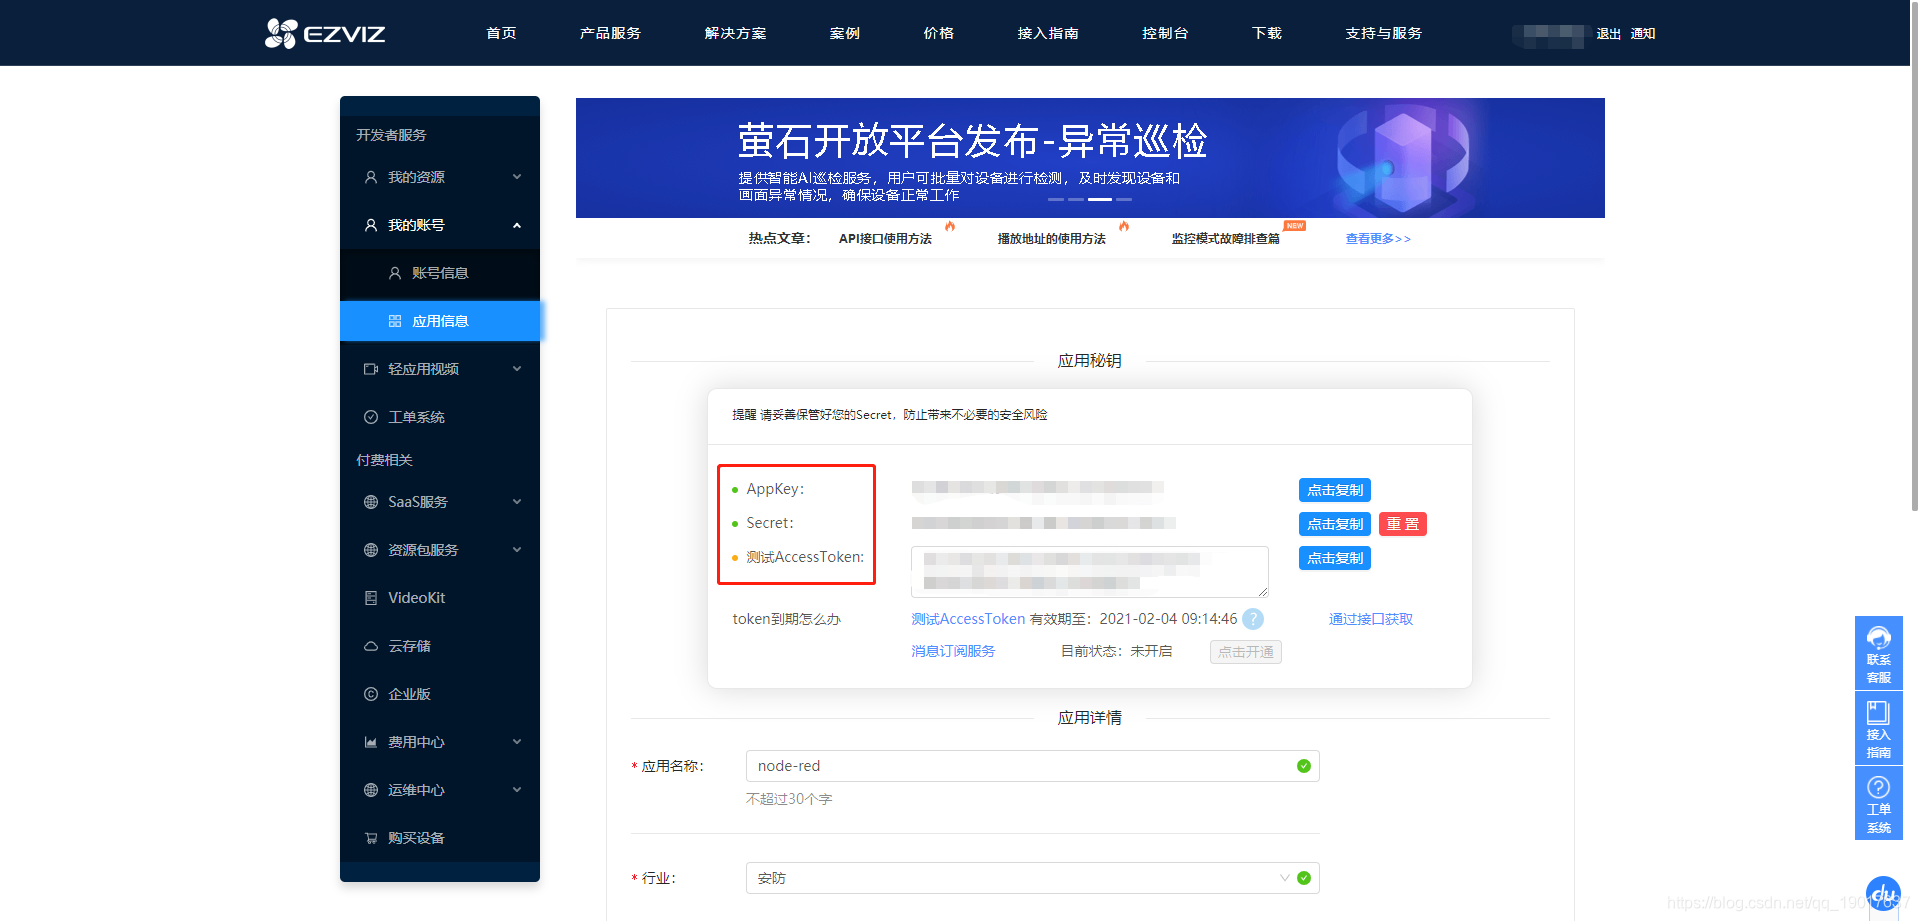Open 通过接口获取 link

click(x=1371, y=619)
